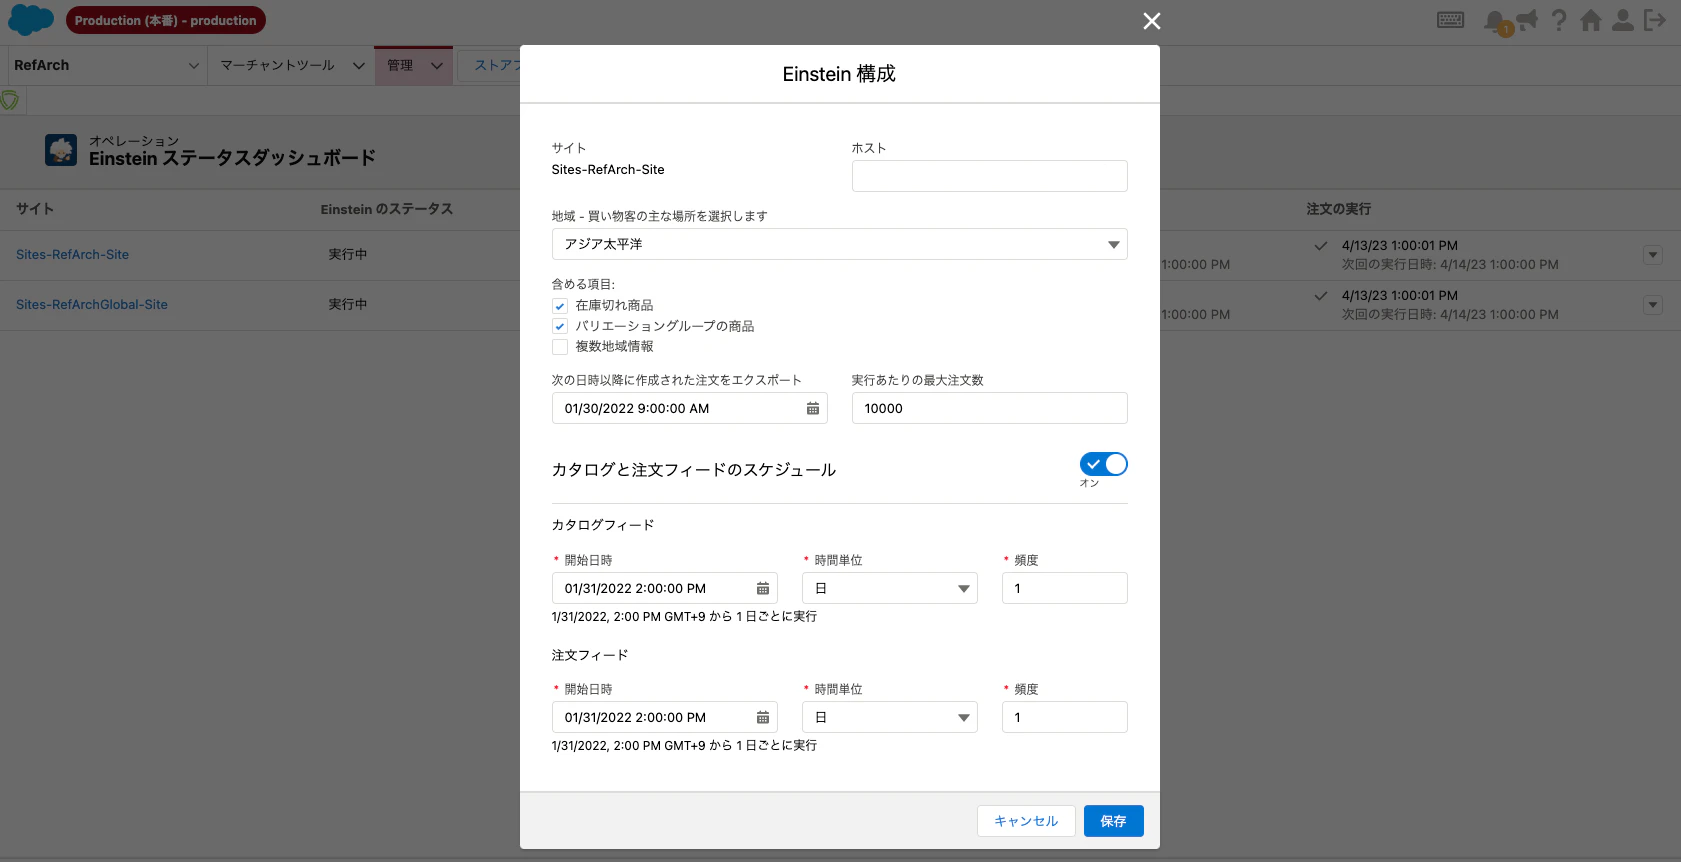The height and width of the screenshot is (862, 1681).
Task: Open the notifications bell icon
Action: coord(1495,21)
